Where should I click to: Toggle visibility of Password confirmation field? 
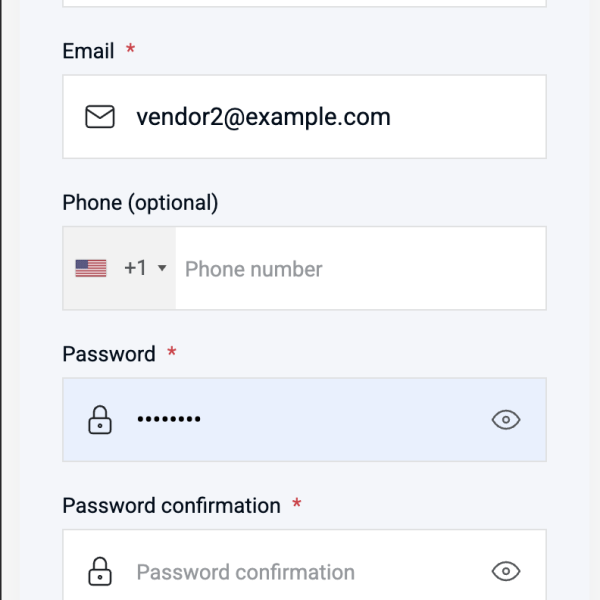point(507,572)
